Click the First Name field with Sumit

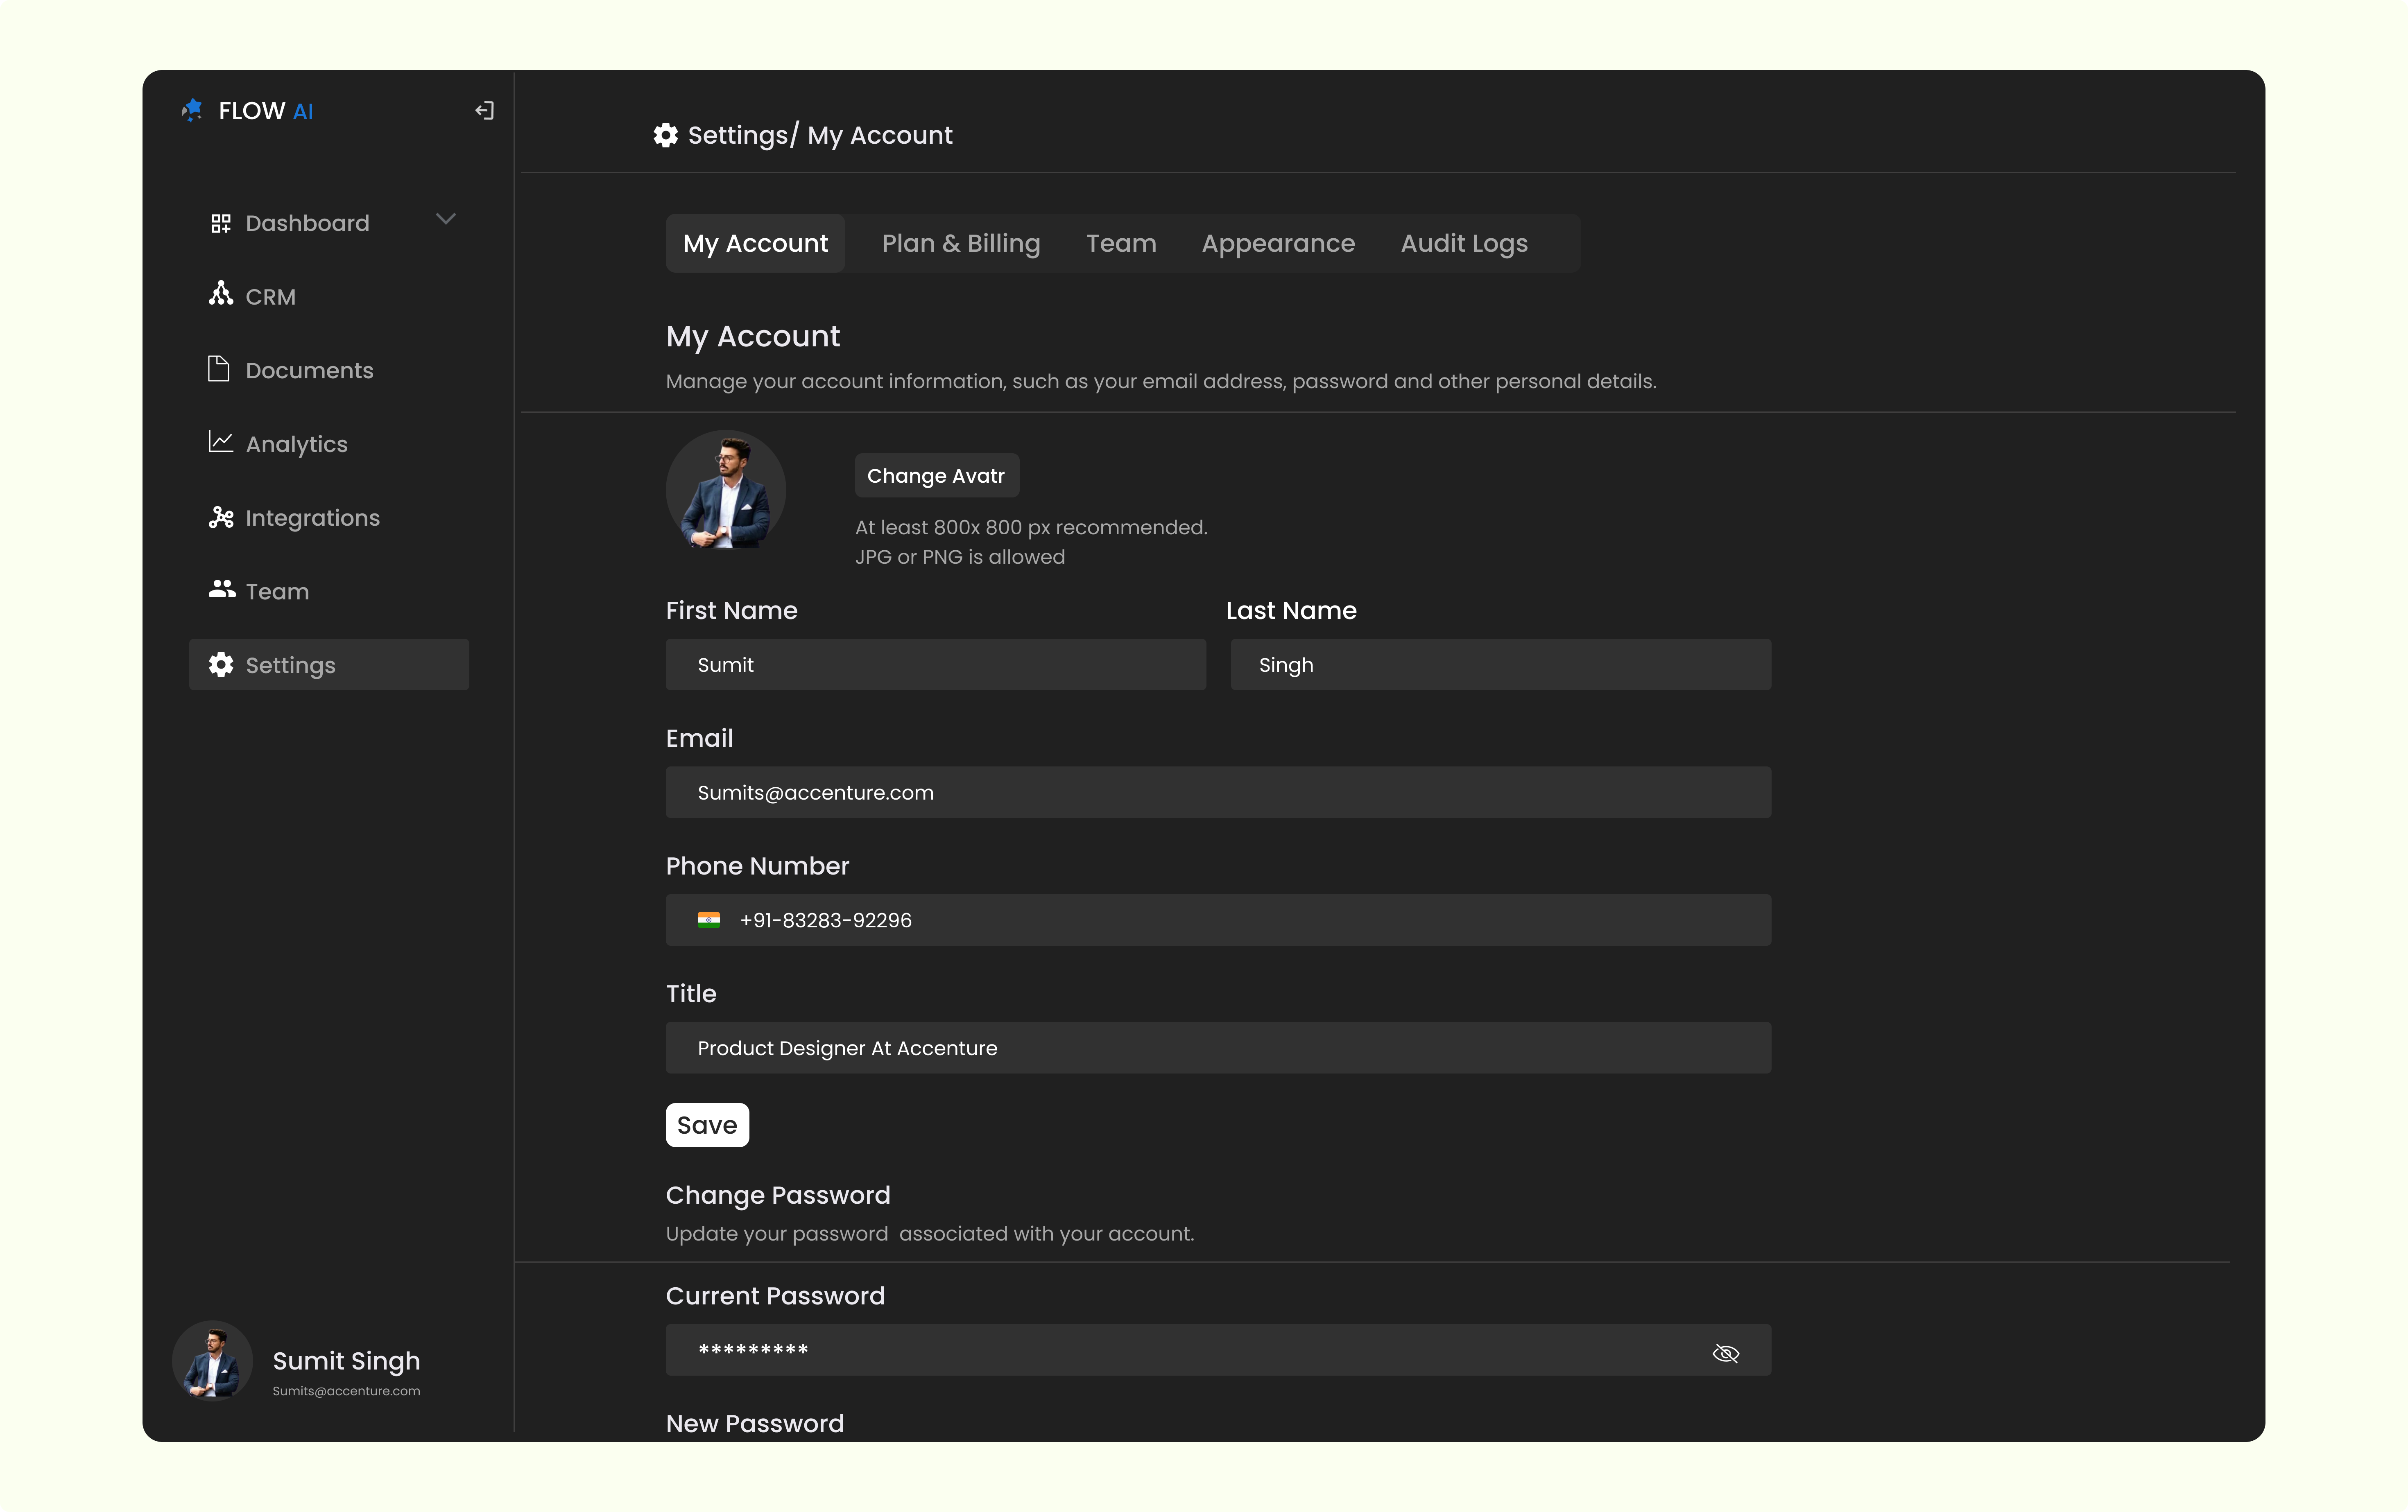coord(936,665)
